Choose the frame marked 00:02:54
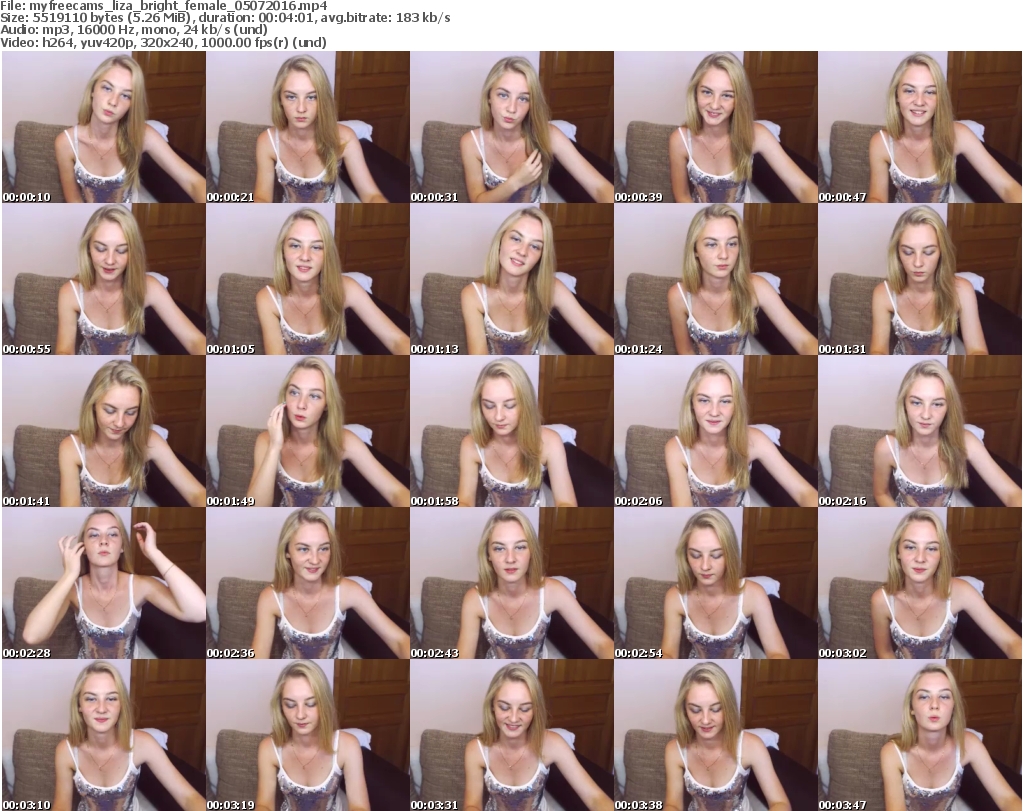The width and height of the screenshot is (1024, 811). [716, 583]
